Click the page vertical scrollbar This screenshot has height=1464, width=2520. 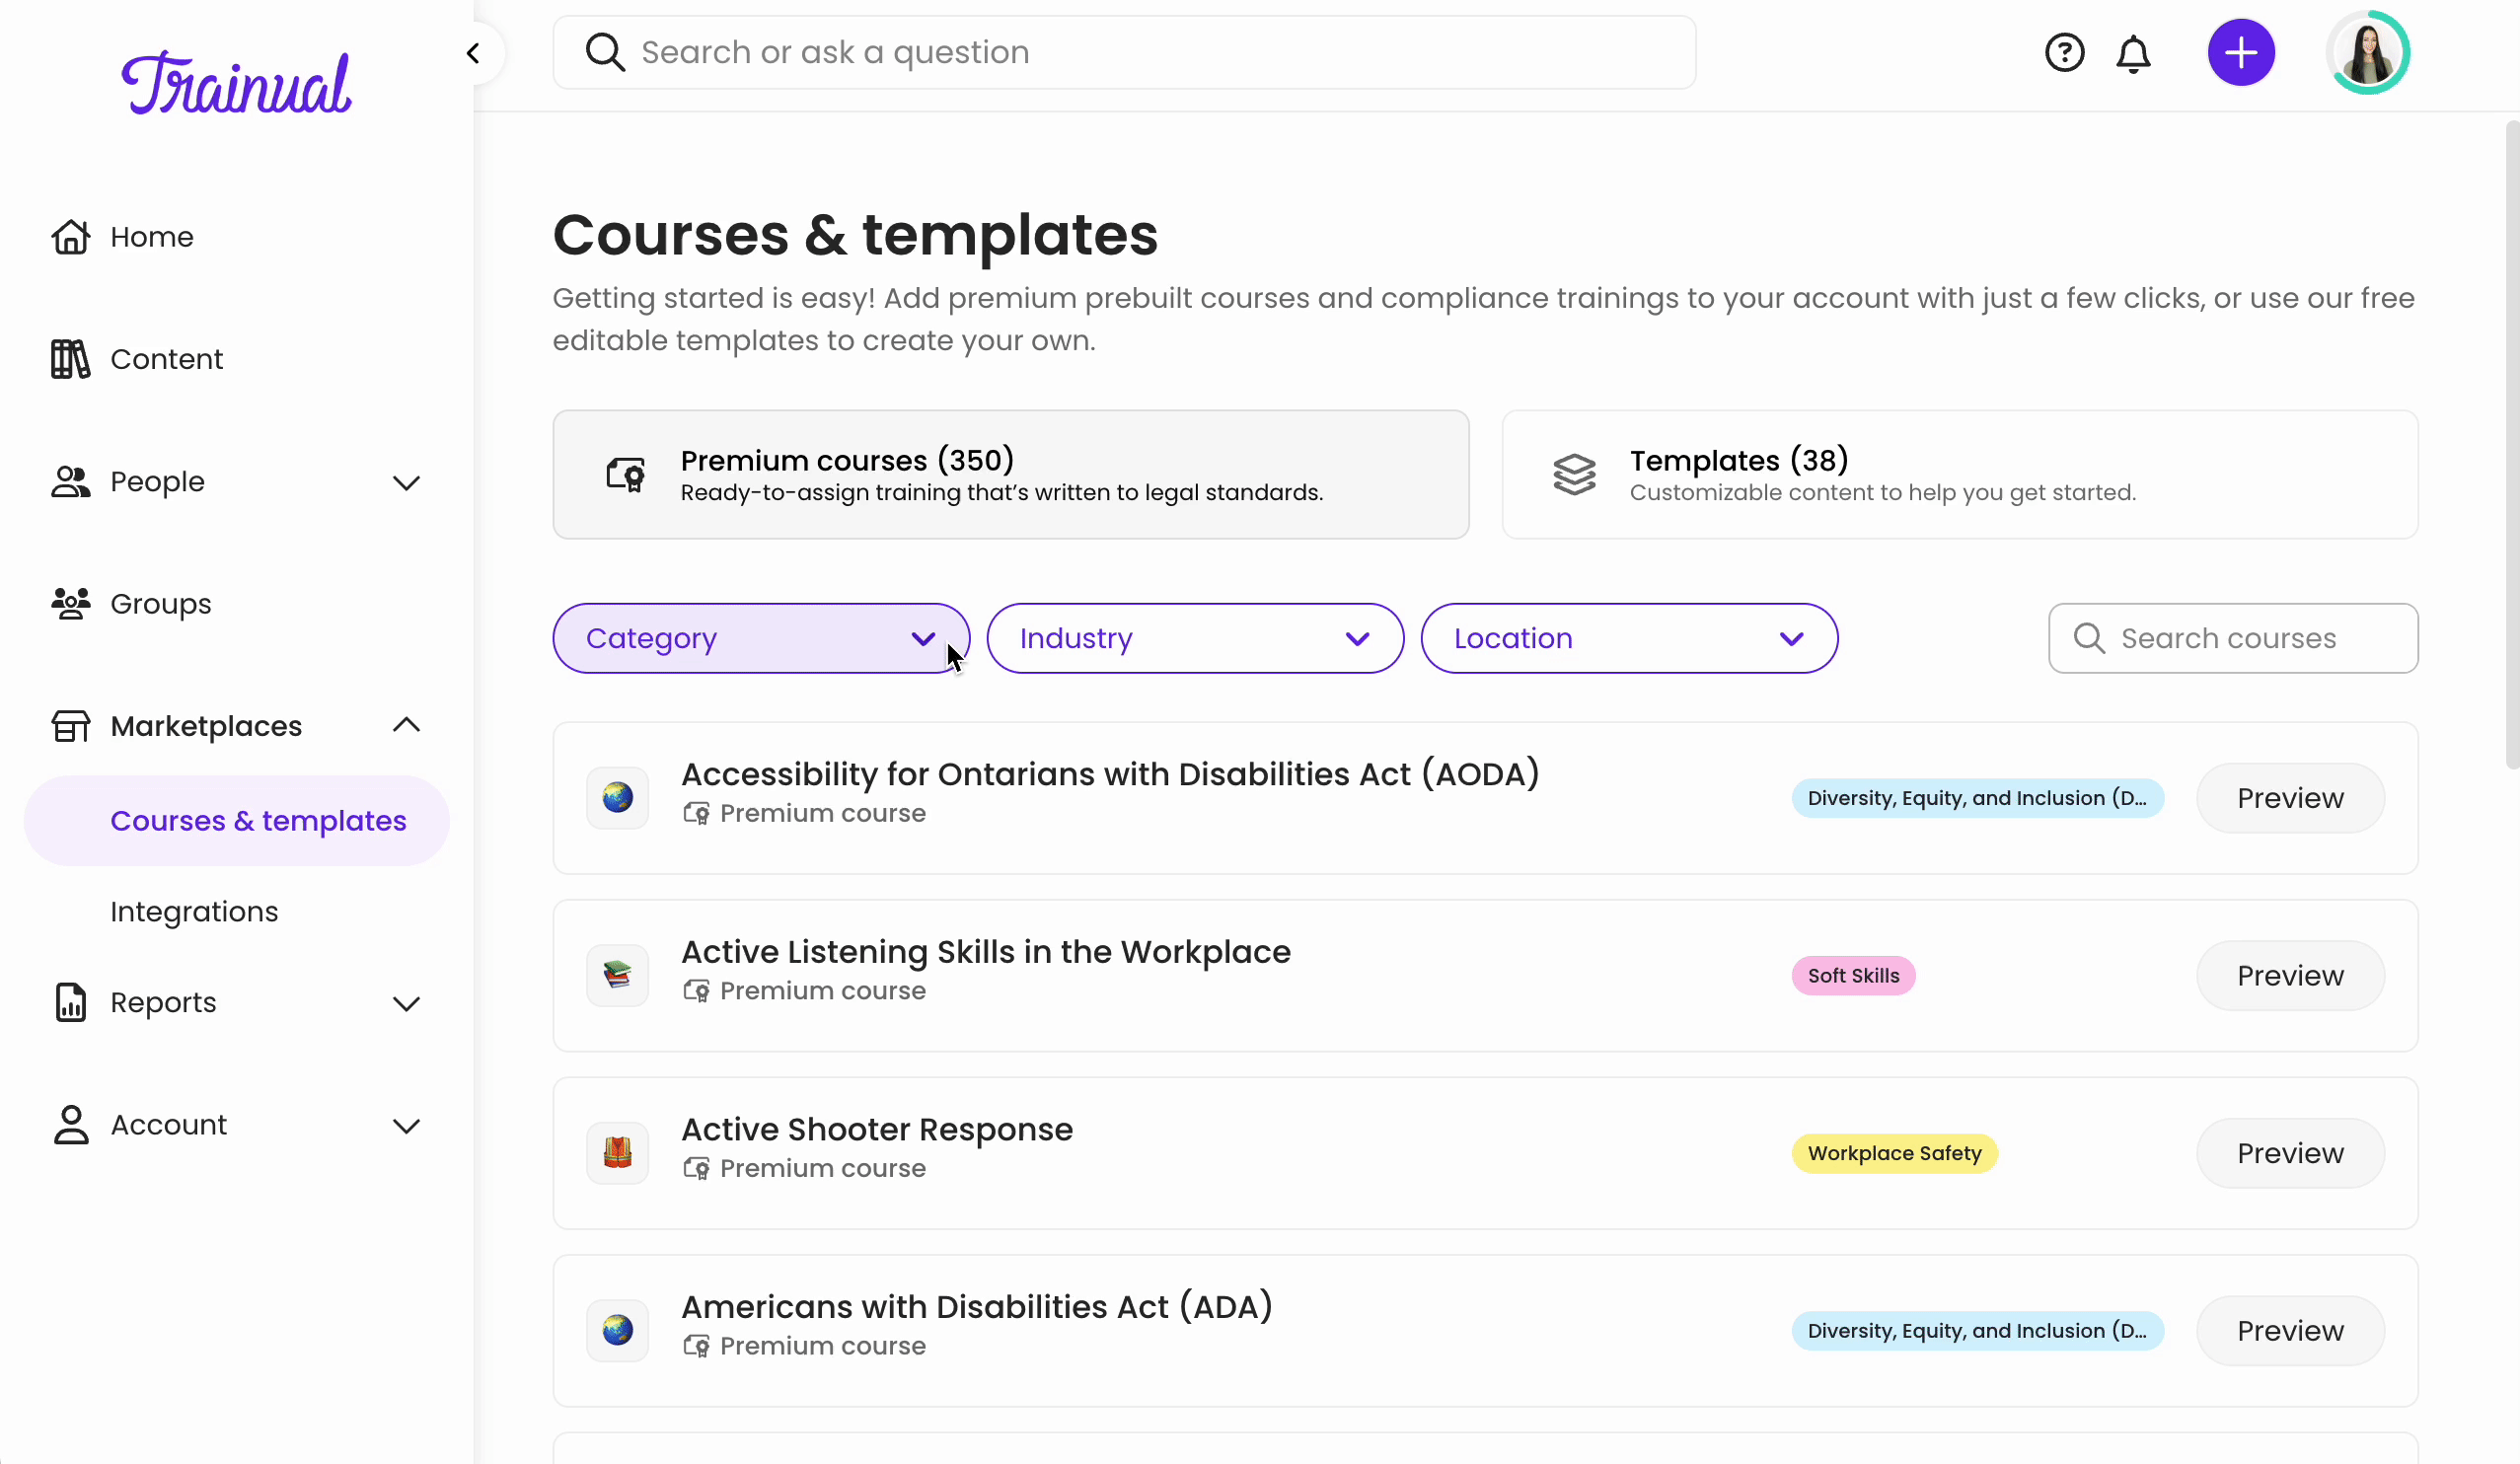[x=2512, y=445]
